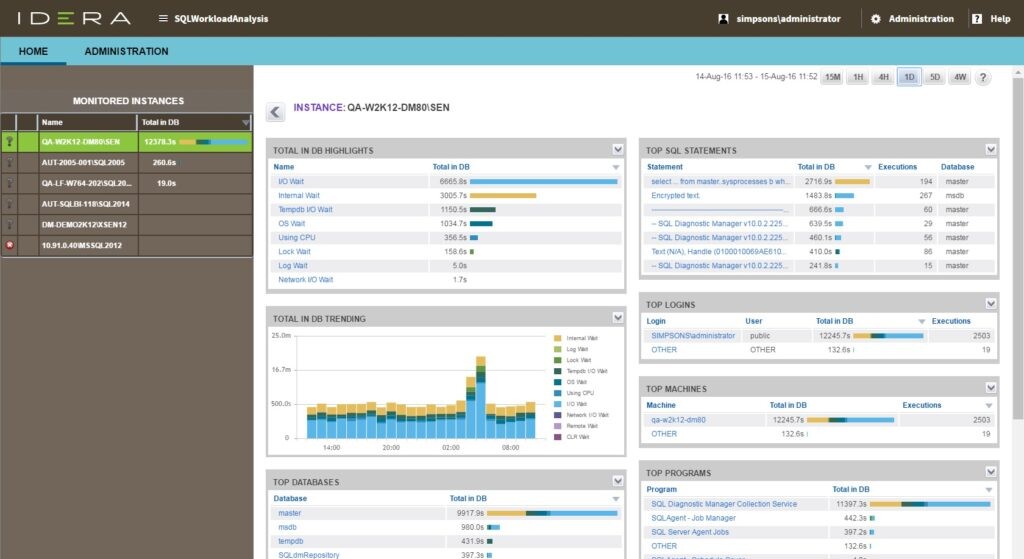Switch time range to 1H

[857, 78]
